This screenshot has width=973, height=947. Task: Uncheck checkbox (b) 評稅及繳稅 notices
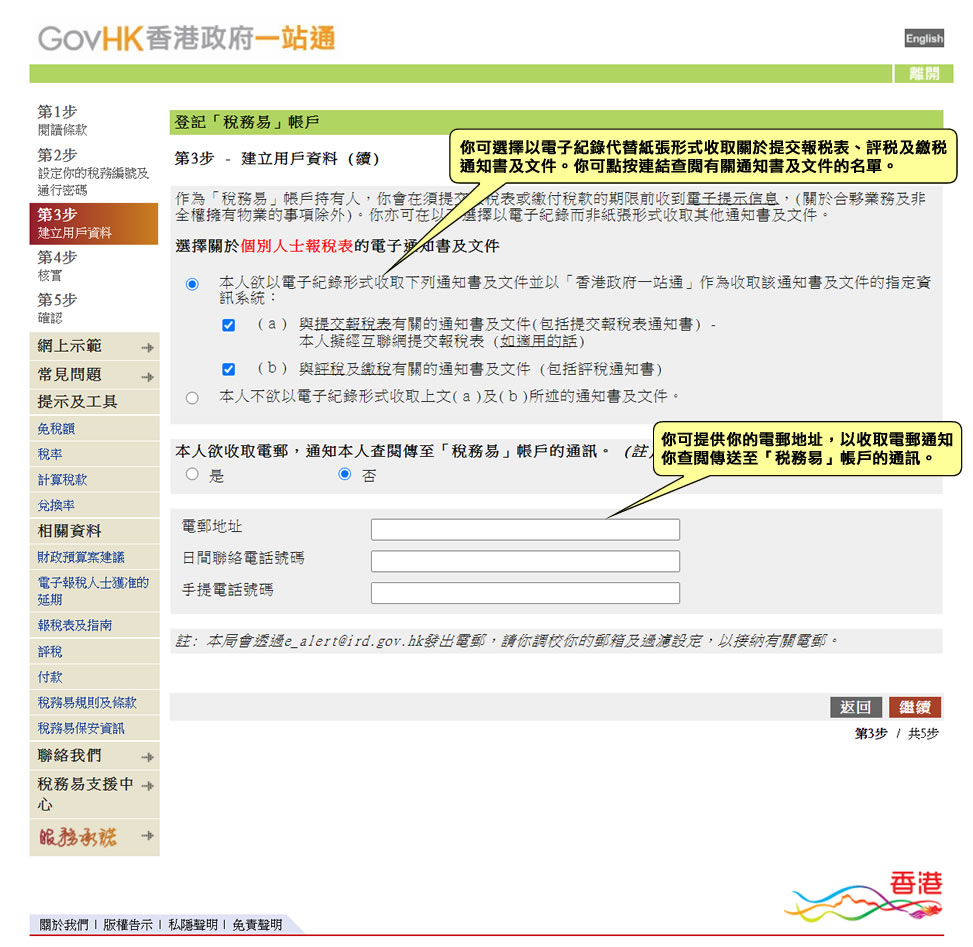tap(229, 369)
